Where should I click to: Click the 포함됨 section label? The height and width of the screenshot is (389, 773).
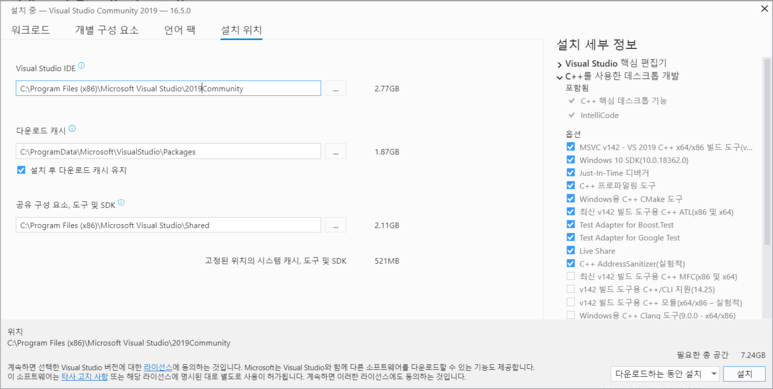tap(577, 88)
